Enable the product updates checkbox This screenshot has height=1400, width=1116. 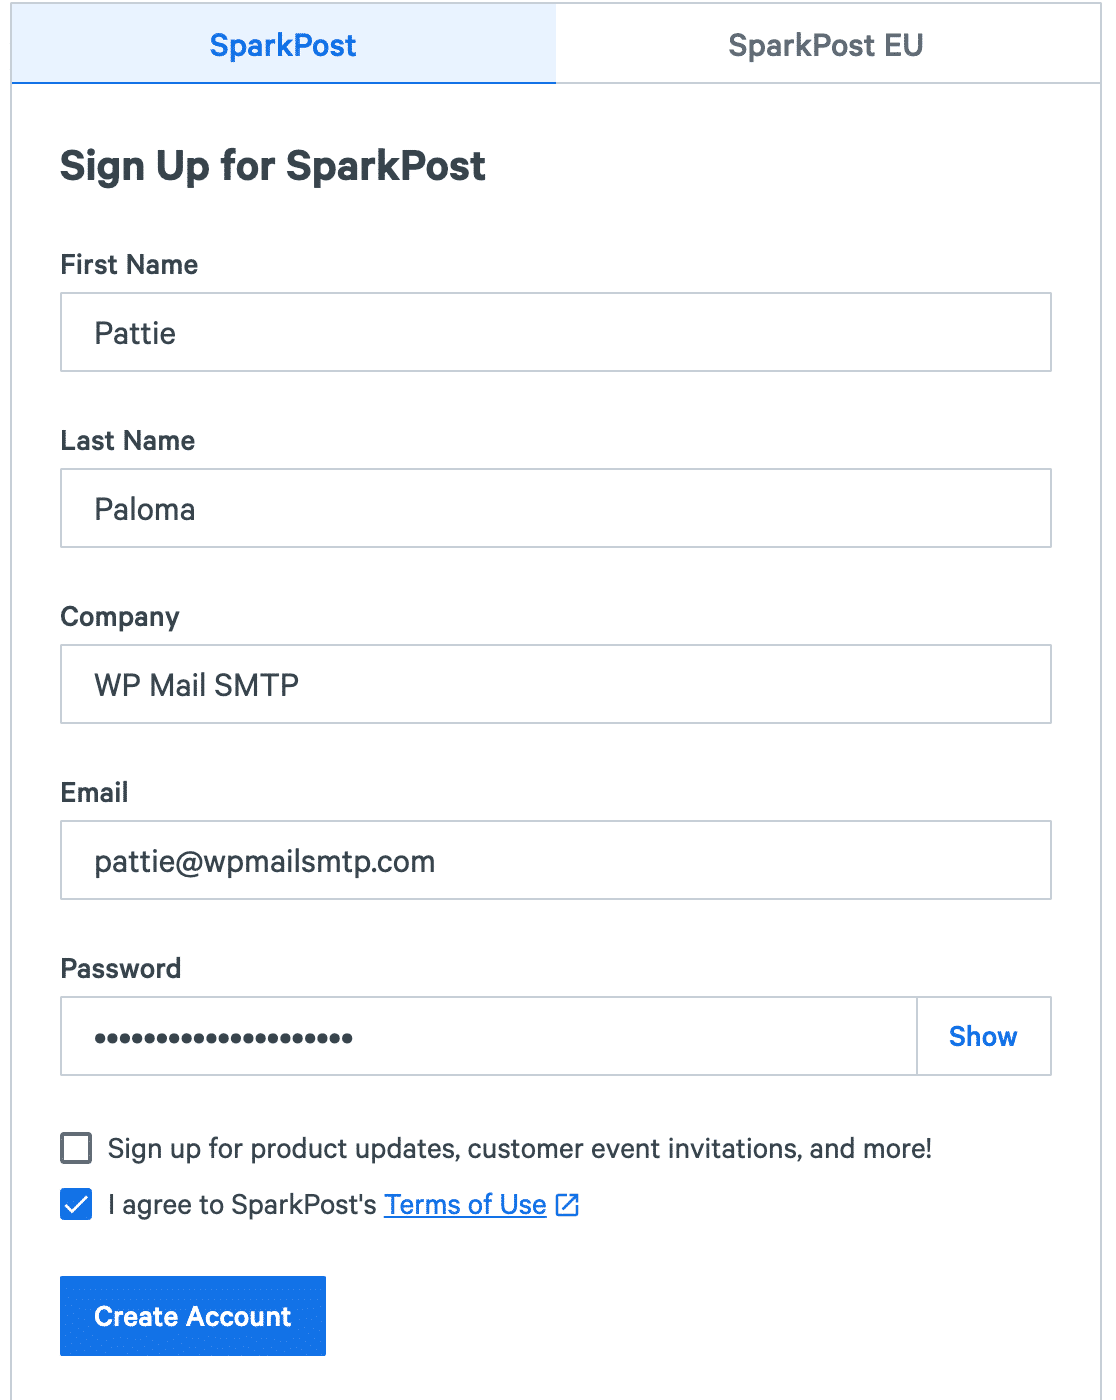pos(75,1148)
